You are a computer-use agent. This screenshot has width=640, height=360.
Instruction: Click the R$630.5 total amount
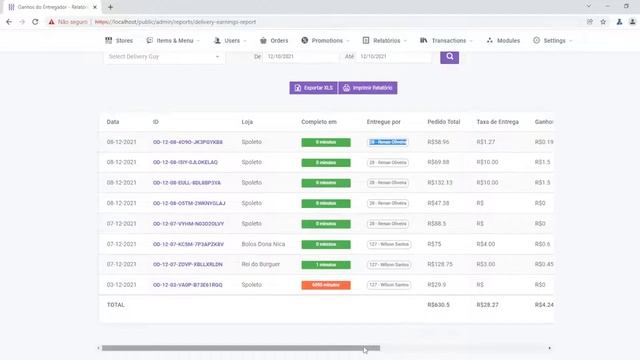tap(438, 305)
